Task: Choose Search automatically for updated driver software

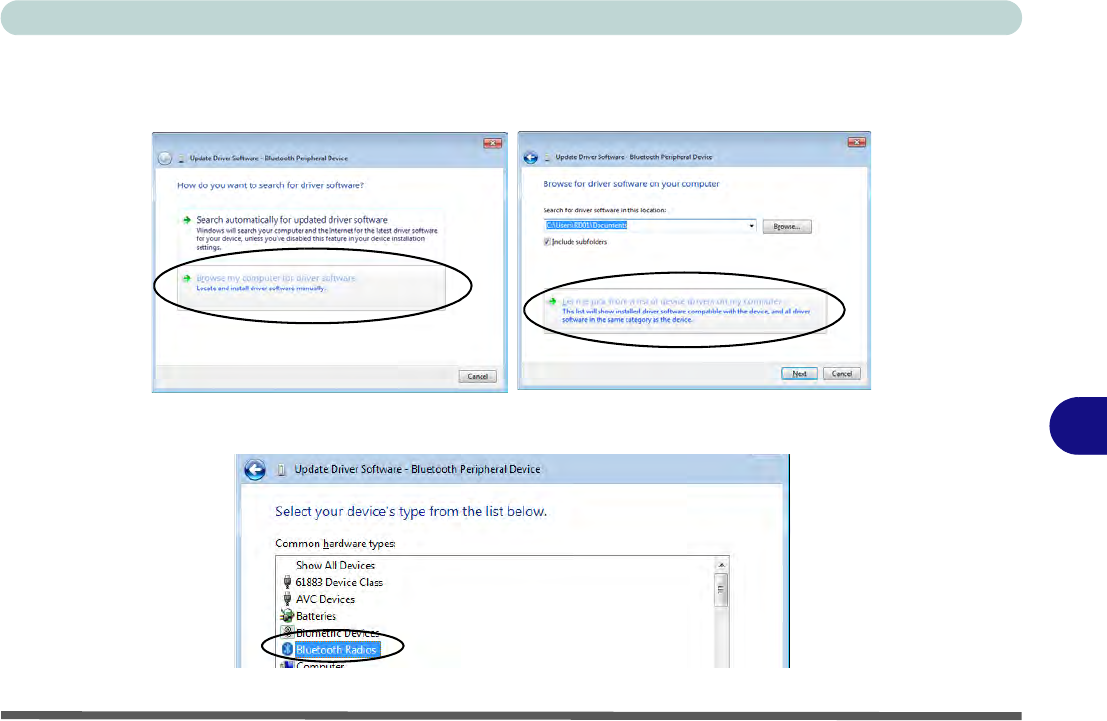Action: tap(311, 233)
